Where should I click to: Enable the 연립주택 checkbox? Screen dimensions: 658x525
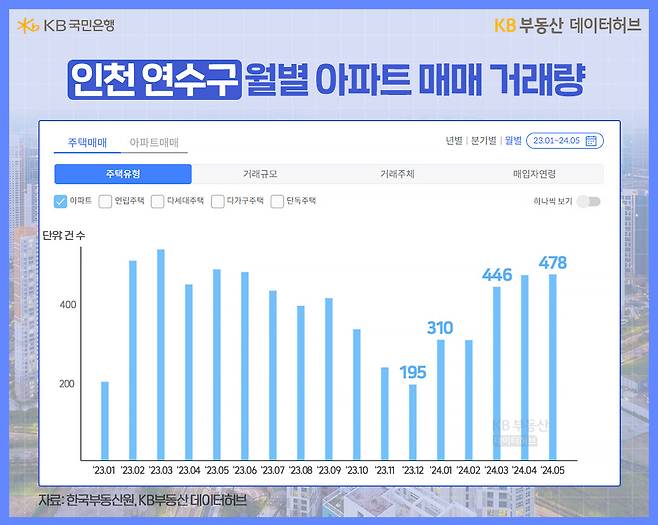tap(105, 201)
